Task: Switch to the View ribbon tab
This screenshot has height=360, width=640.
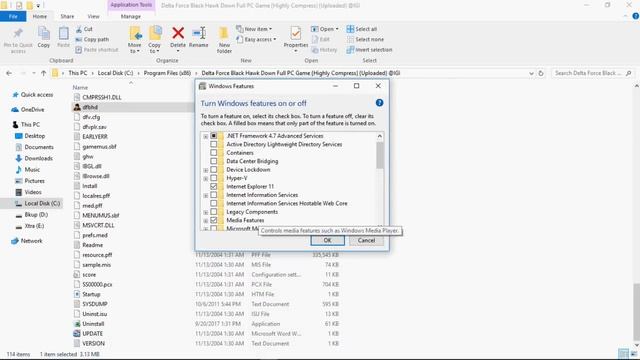Action: pyautogui.click(x=93, y=16)
